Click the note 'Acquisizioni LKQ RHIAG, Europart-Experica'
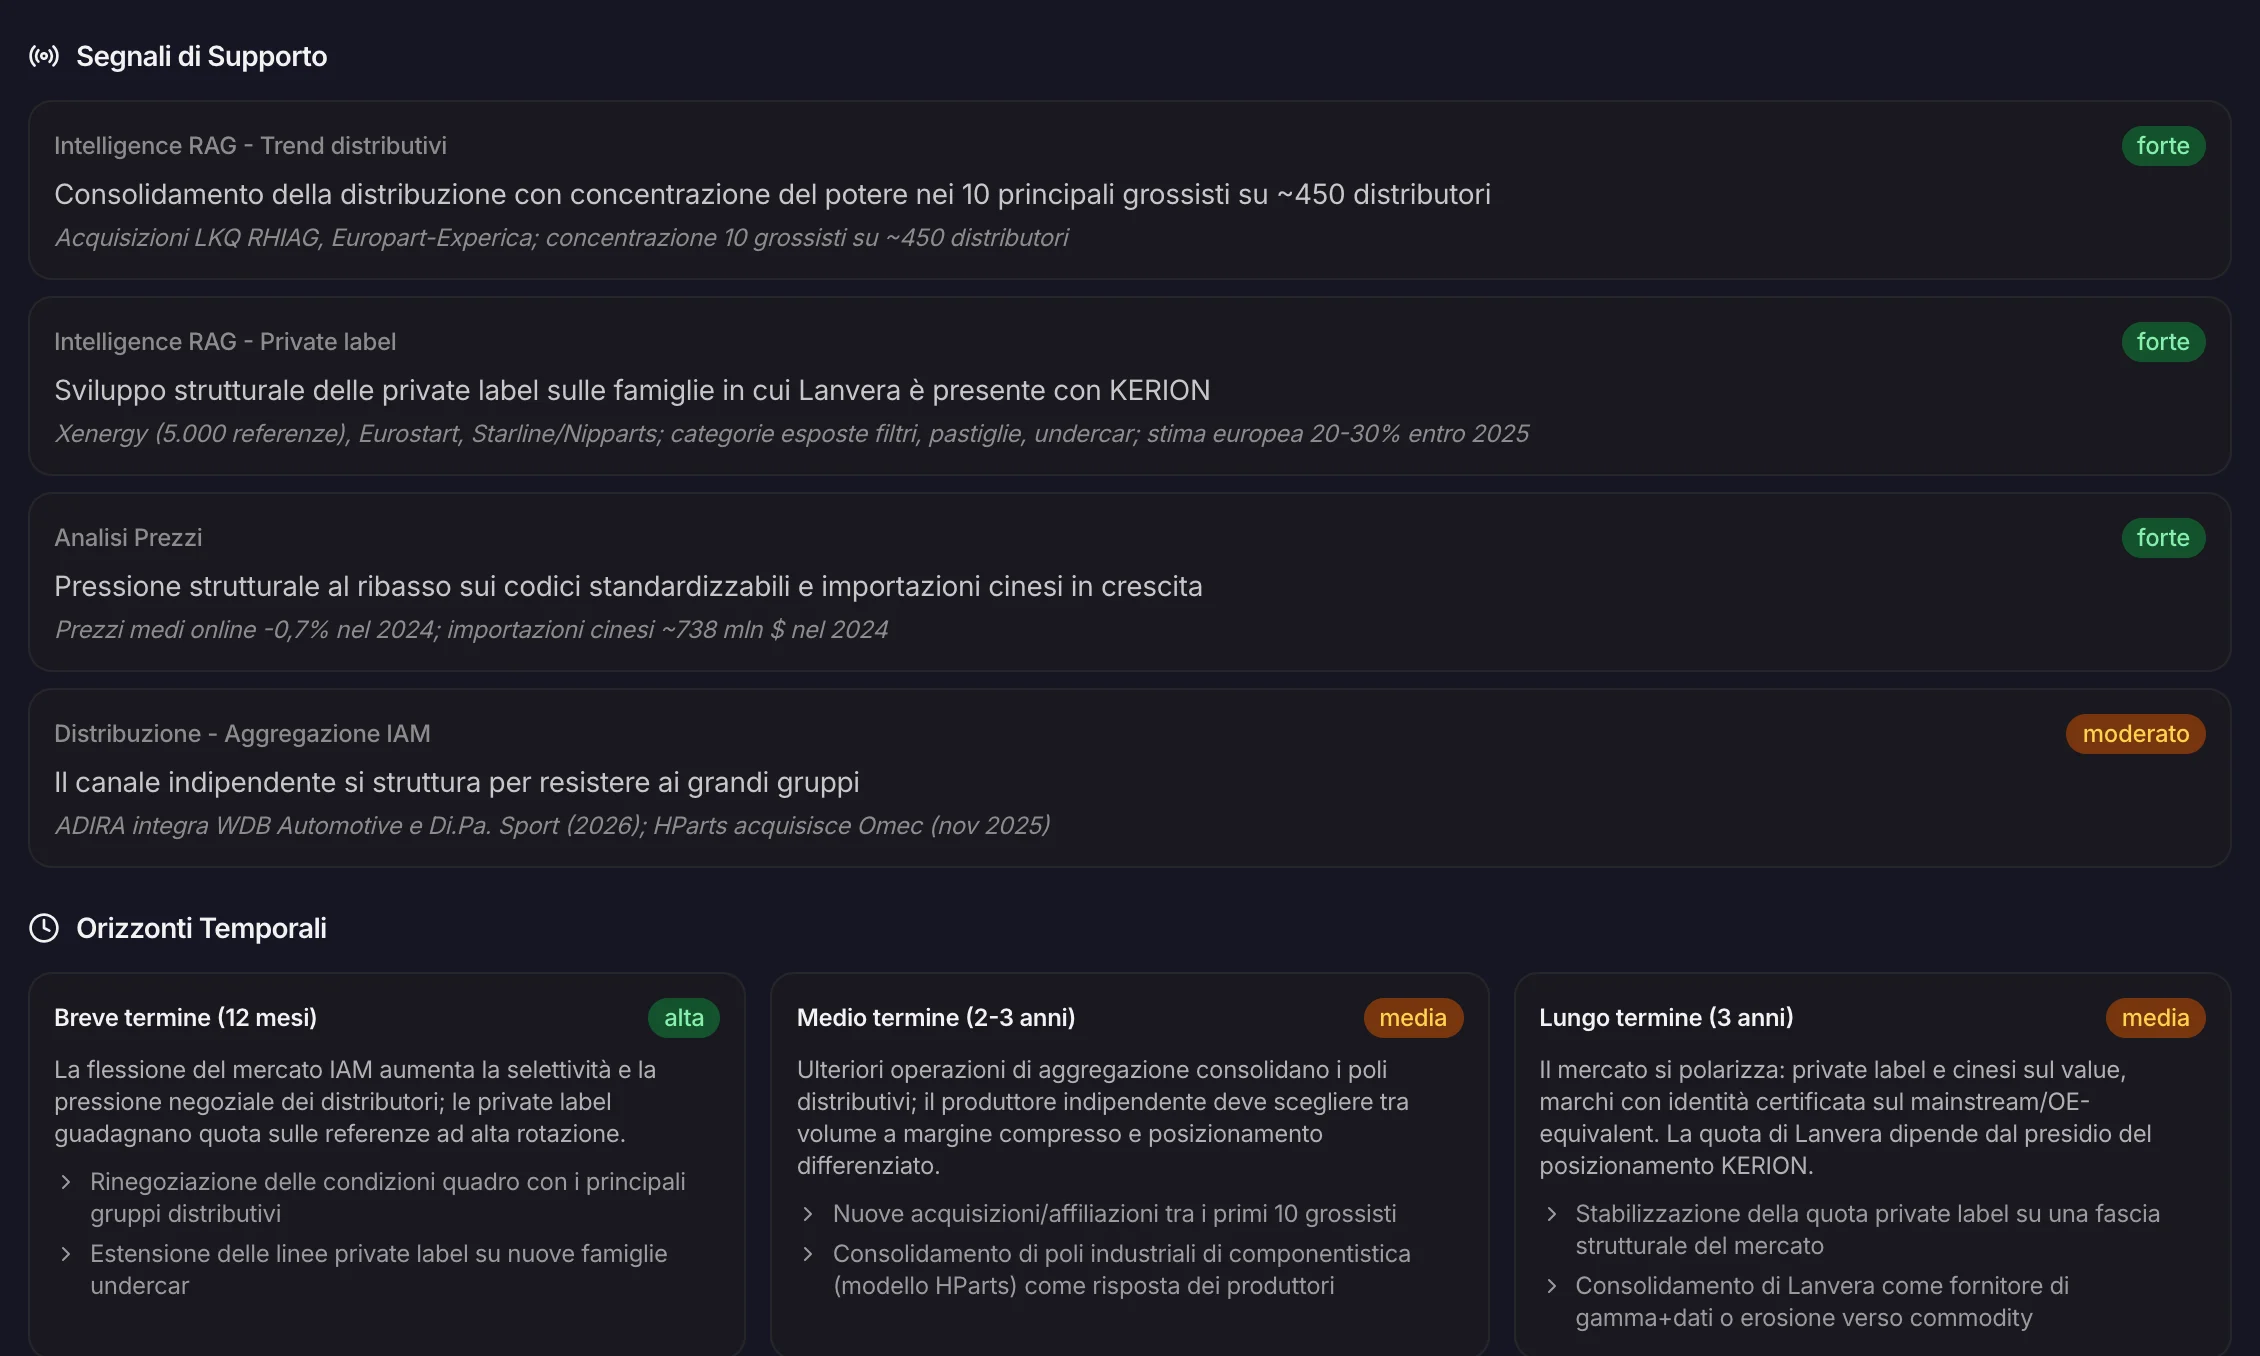 click(x=561, y=238)
